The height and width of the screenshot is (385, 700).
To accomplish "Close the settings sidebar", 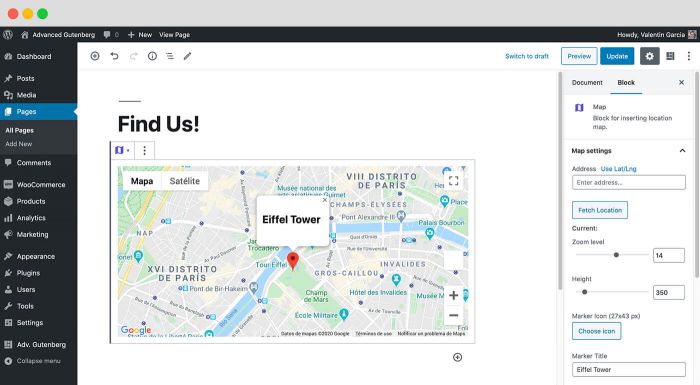I will tap(681, 83).
